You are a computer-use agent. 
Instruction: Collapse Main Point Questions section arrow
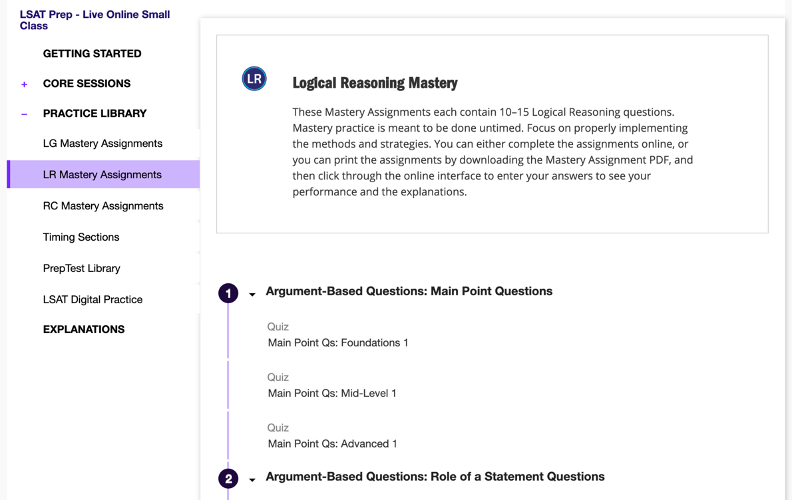252,294
